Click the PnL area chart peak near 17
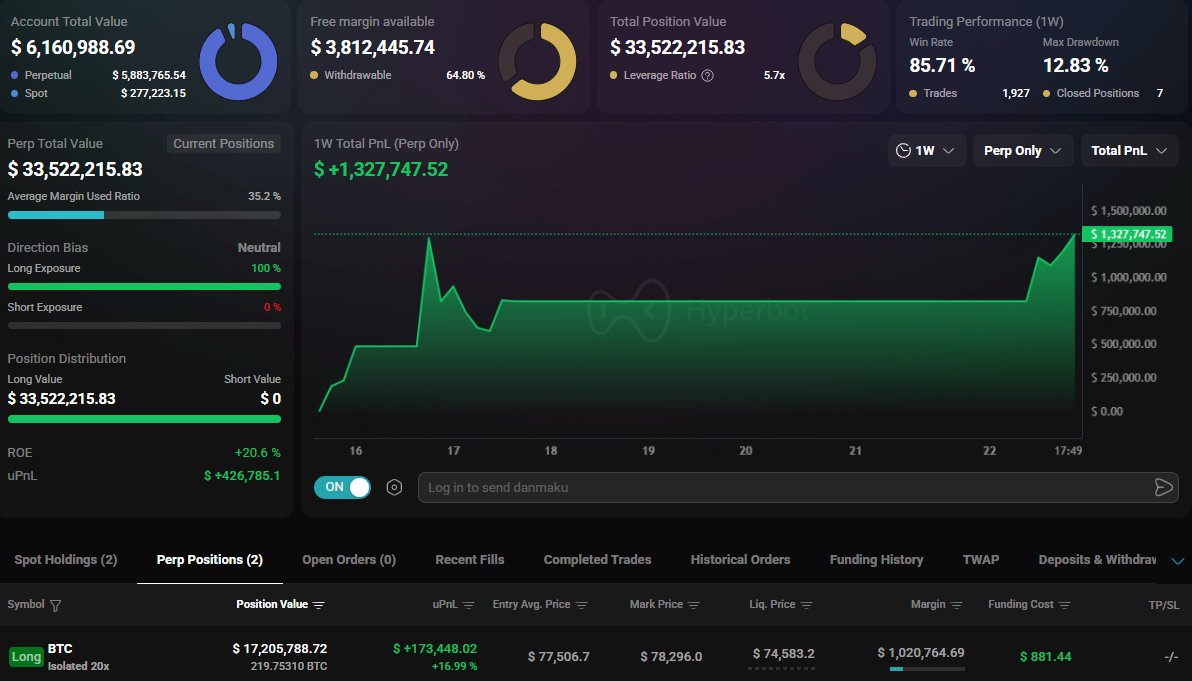The width and height of the screenshot is (1192, 681). pos(430,239)
